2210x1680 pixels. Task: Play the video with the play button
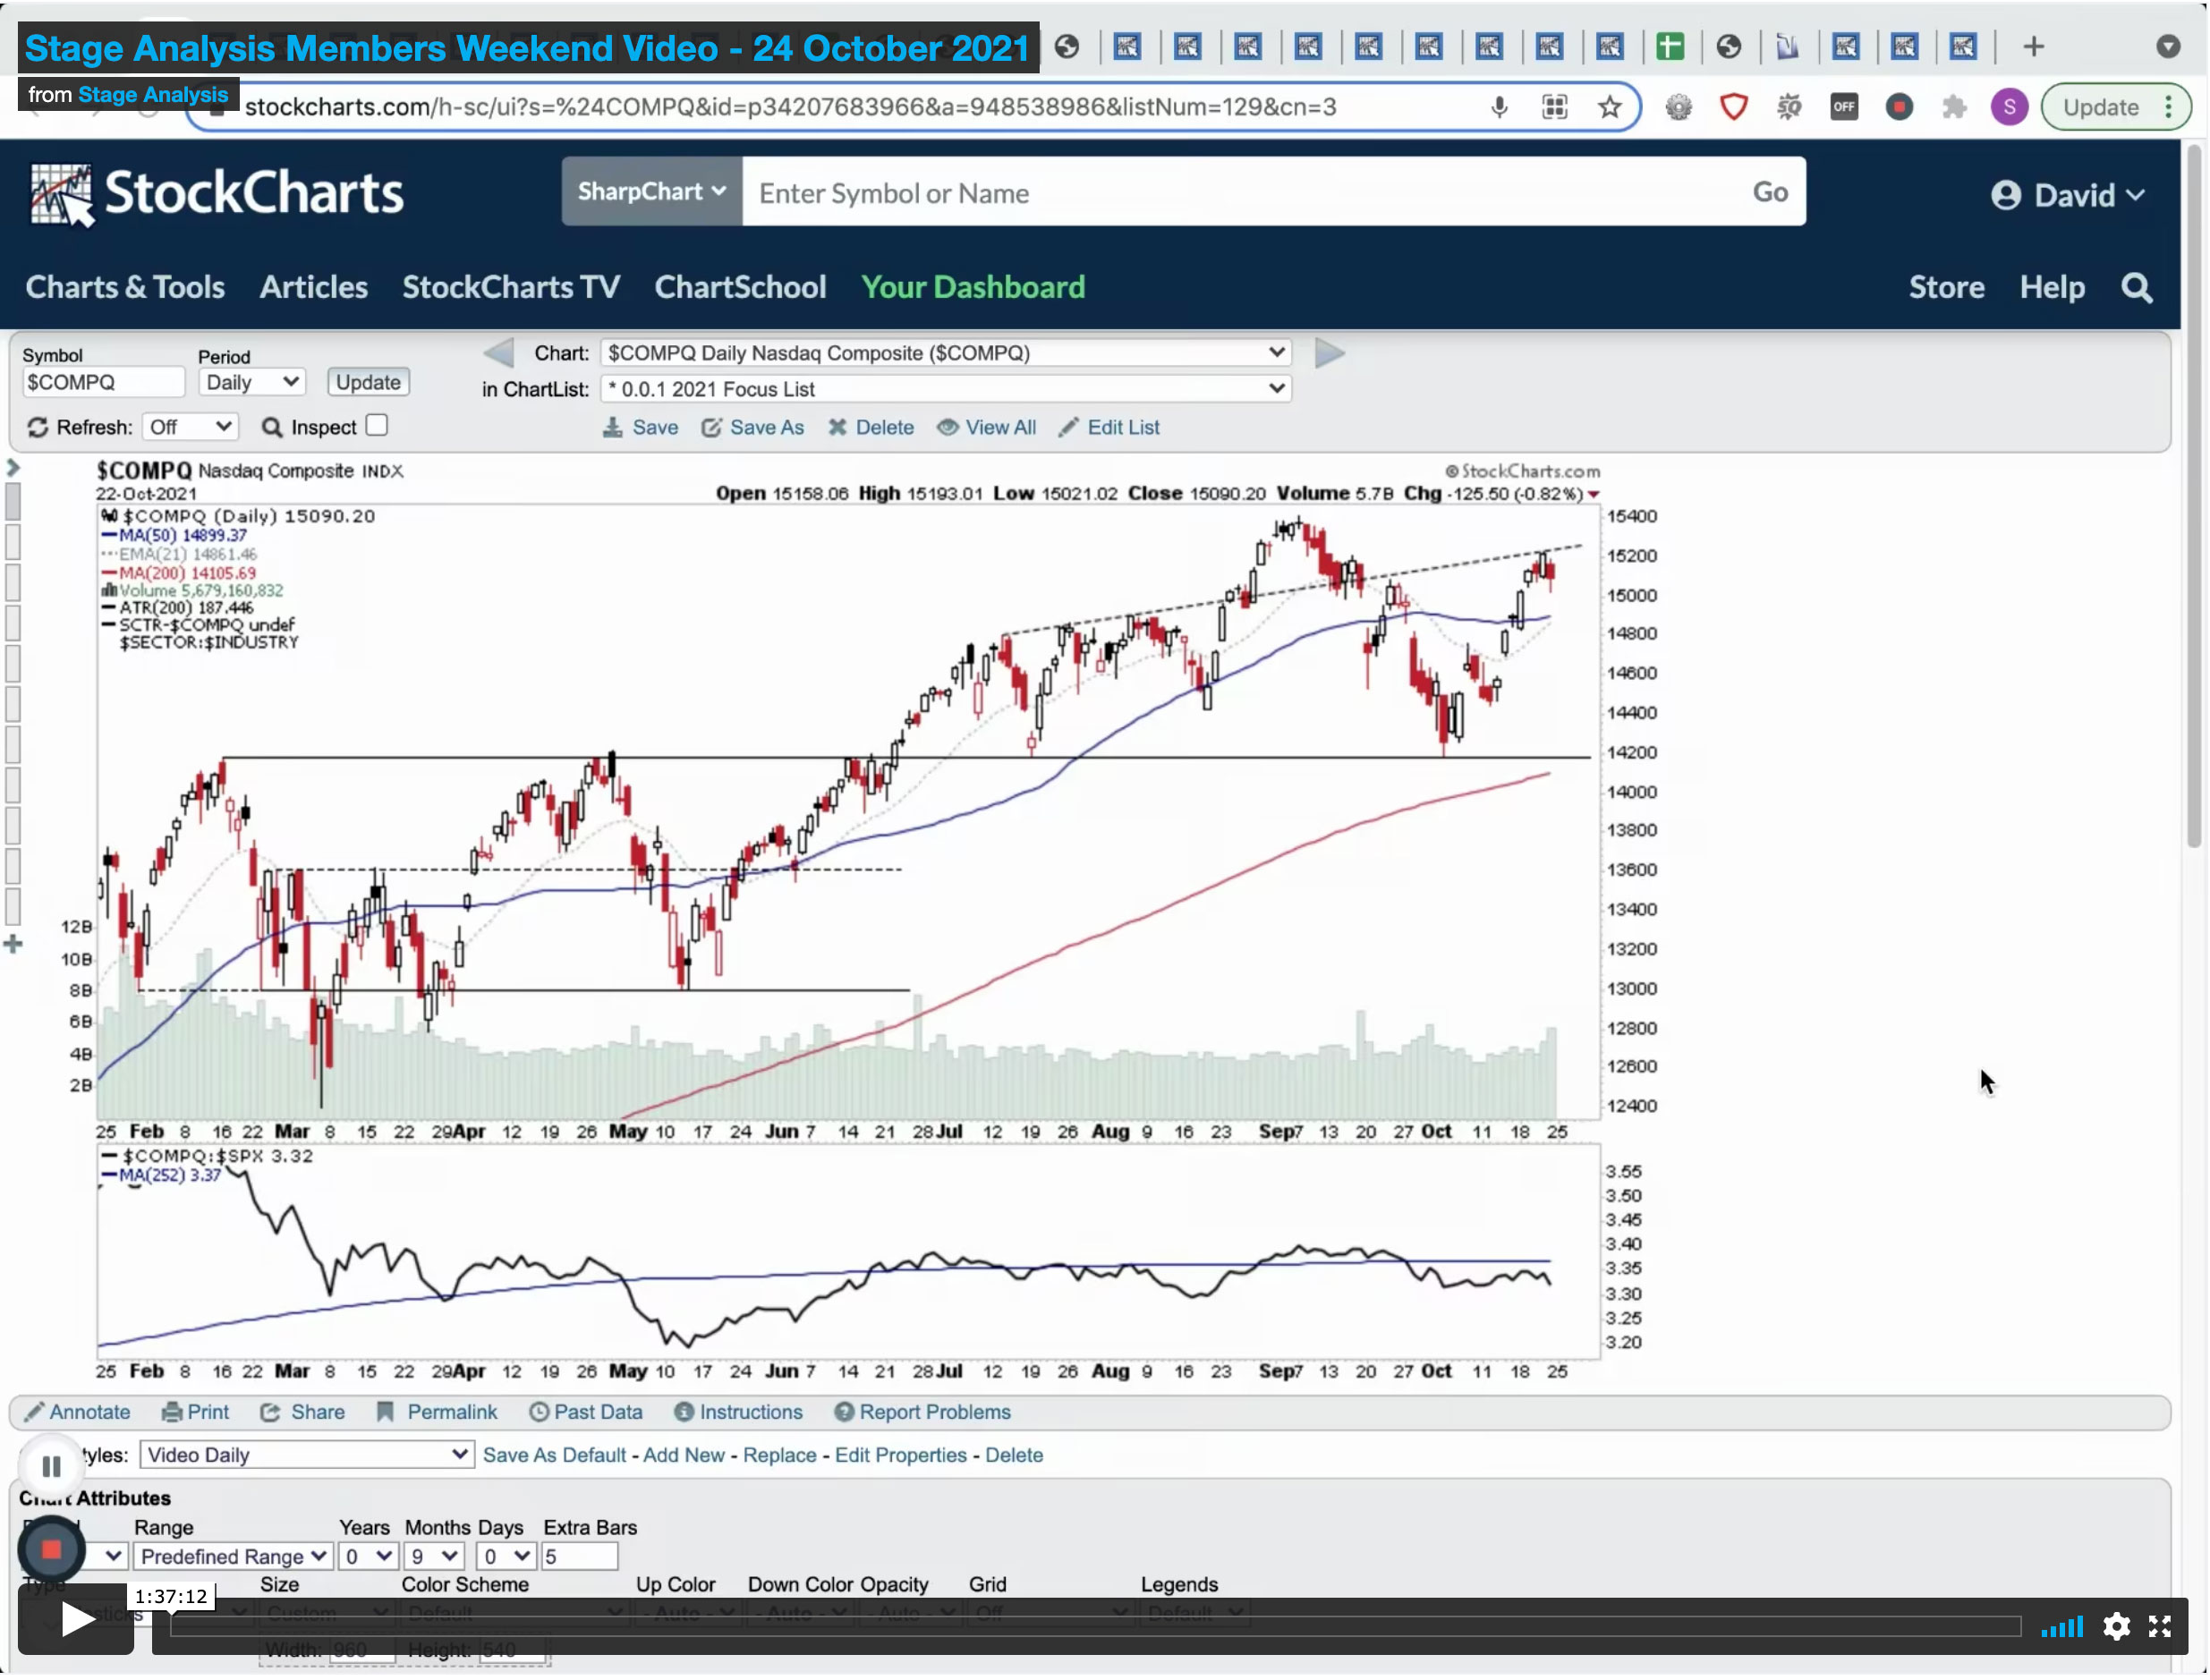coord(76,1620)
